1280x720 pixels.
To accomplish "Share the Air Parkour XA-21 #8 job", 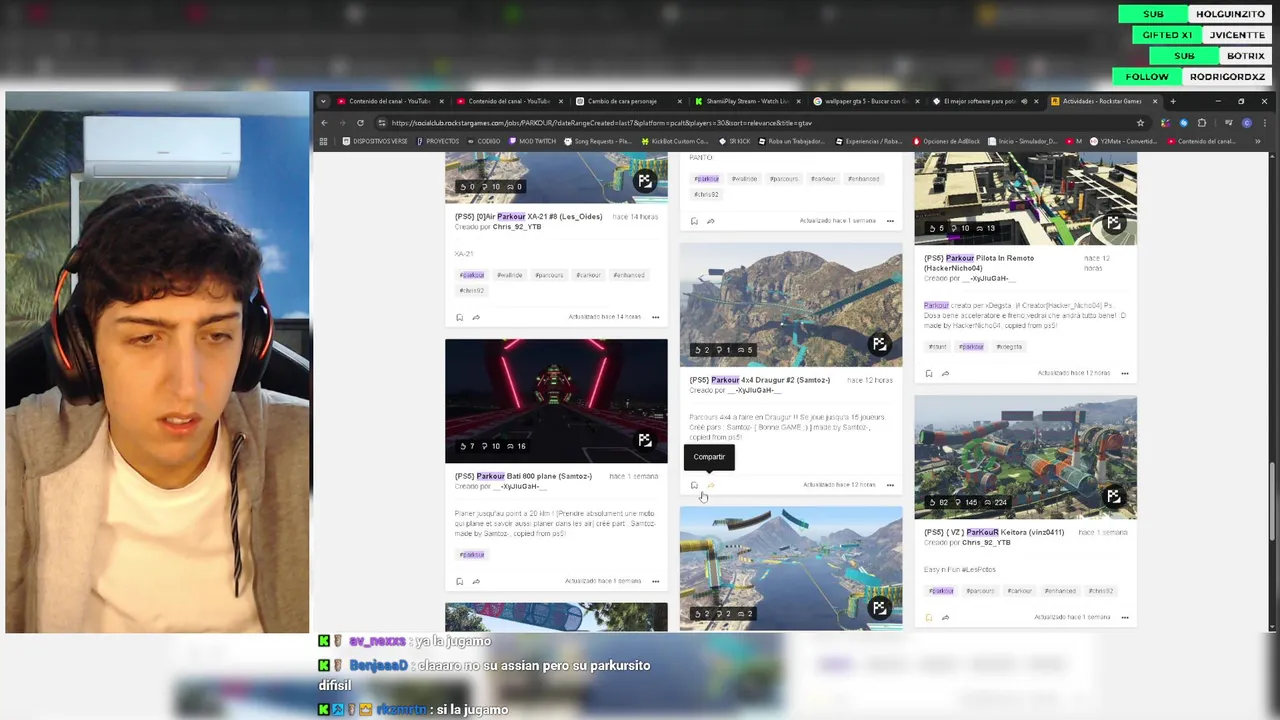I will coord(476,317).
